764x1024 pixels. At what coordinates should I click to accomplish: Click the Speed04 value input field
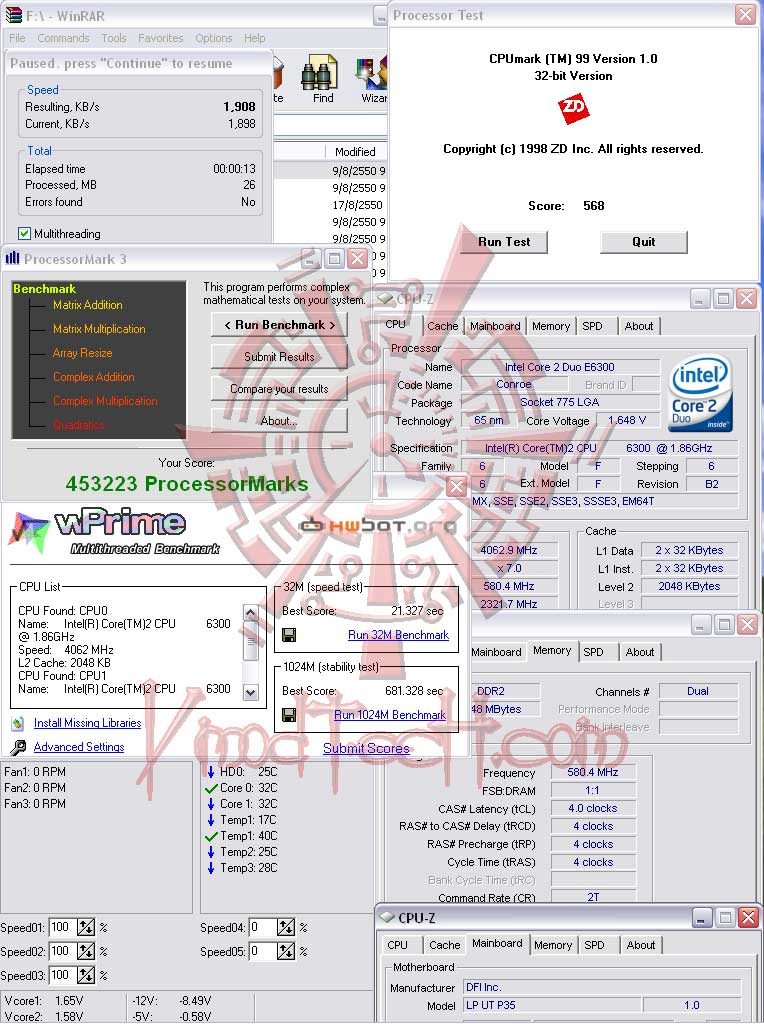point(263,927)
